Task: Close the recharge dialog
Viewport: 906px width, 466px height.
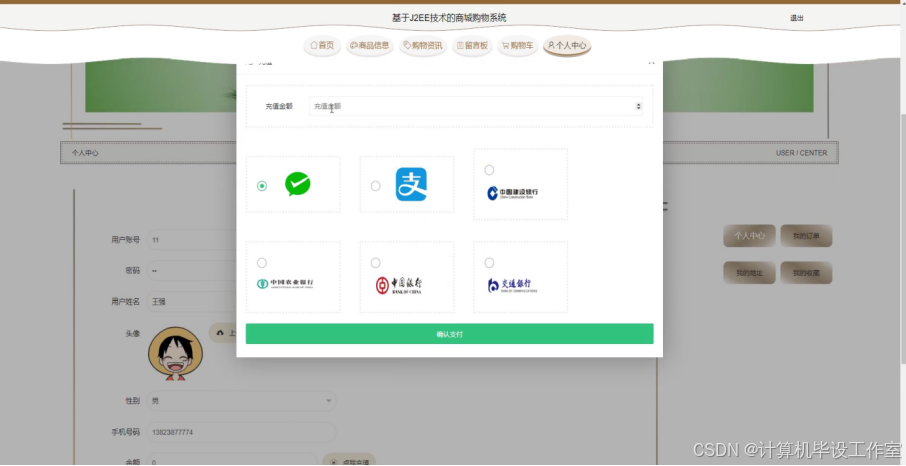Action: coord(651,62)
